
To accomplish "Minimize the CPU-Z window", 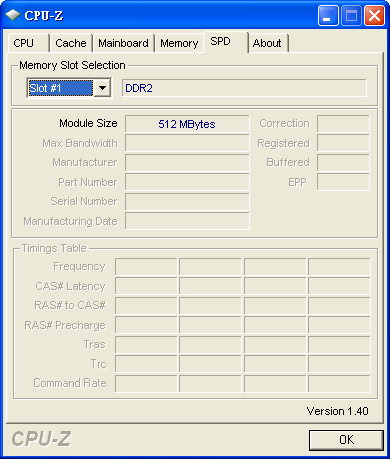I will click(x=328, y=16).
